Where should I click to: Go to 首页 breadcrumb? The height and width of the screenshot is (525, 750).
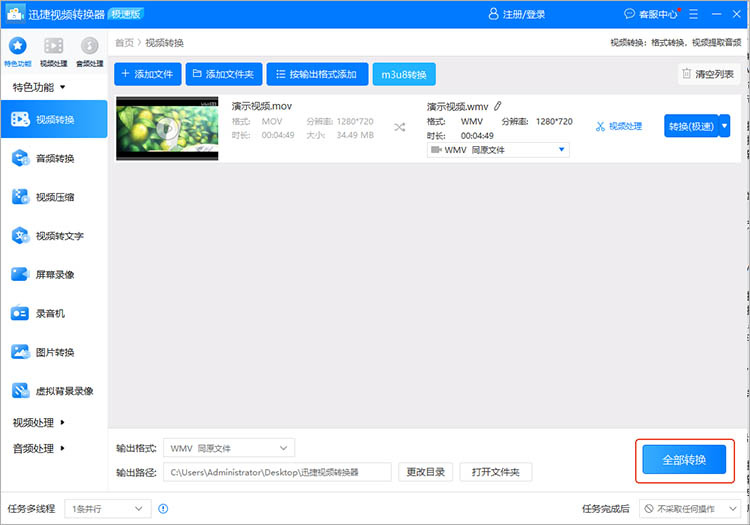pyautogui.click(x=124, y=43)
